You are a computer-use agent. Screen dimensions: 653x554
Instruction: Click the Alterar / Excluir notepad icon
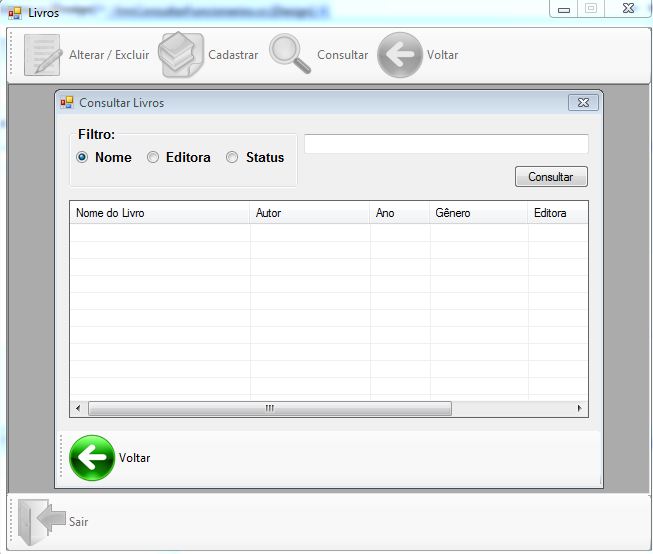coord(43,55)
